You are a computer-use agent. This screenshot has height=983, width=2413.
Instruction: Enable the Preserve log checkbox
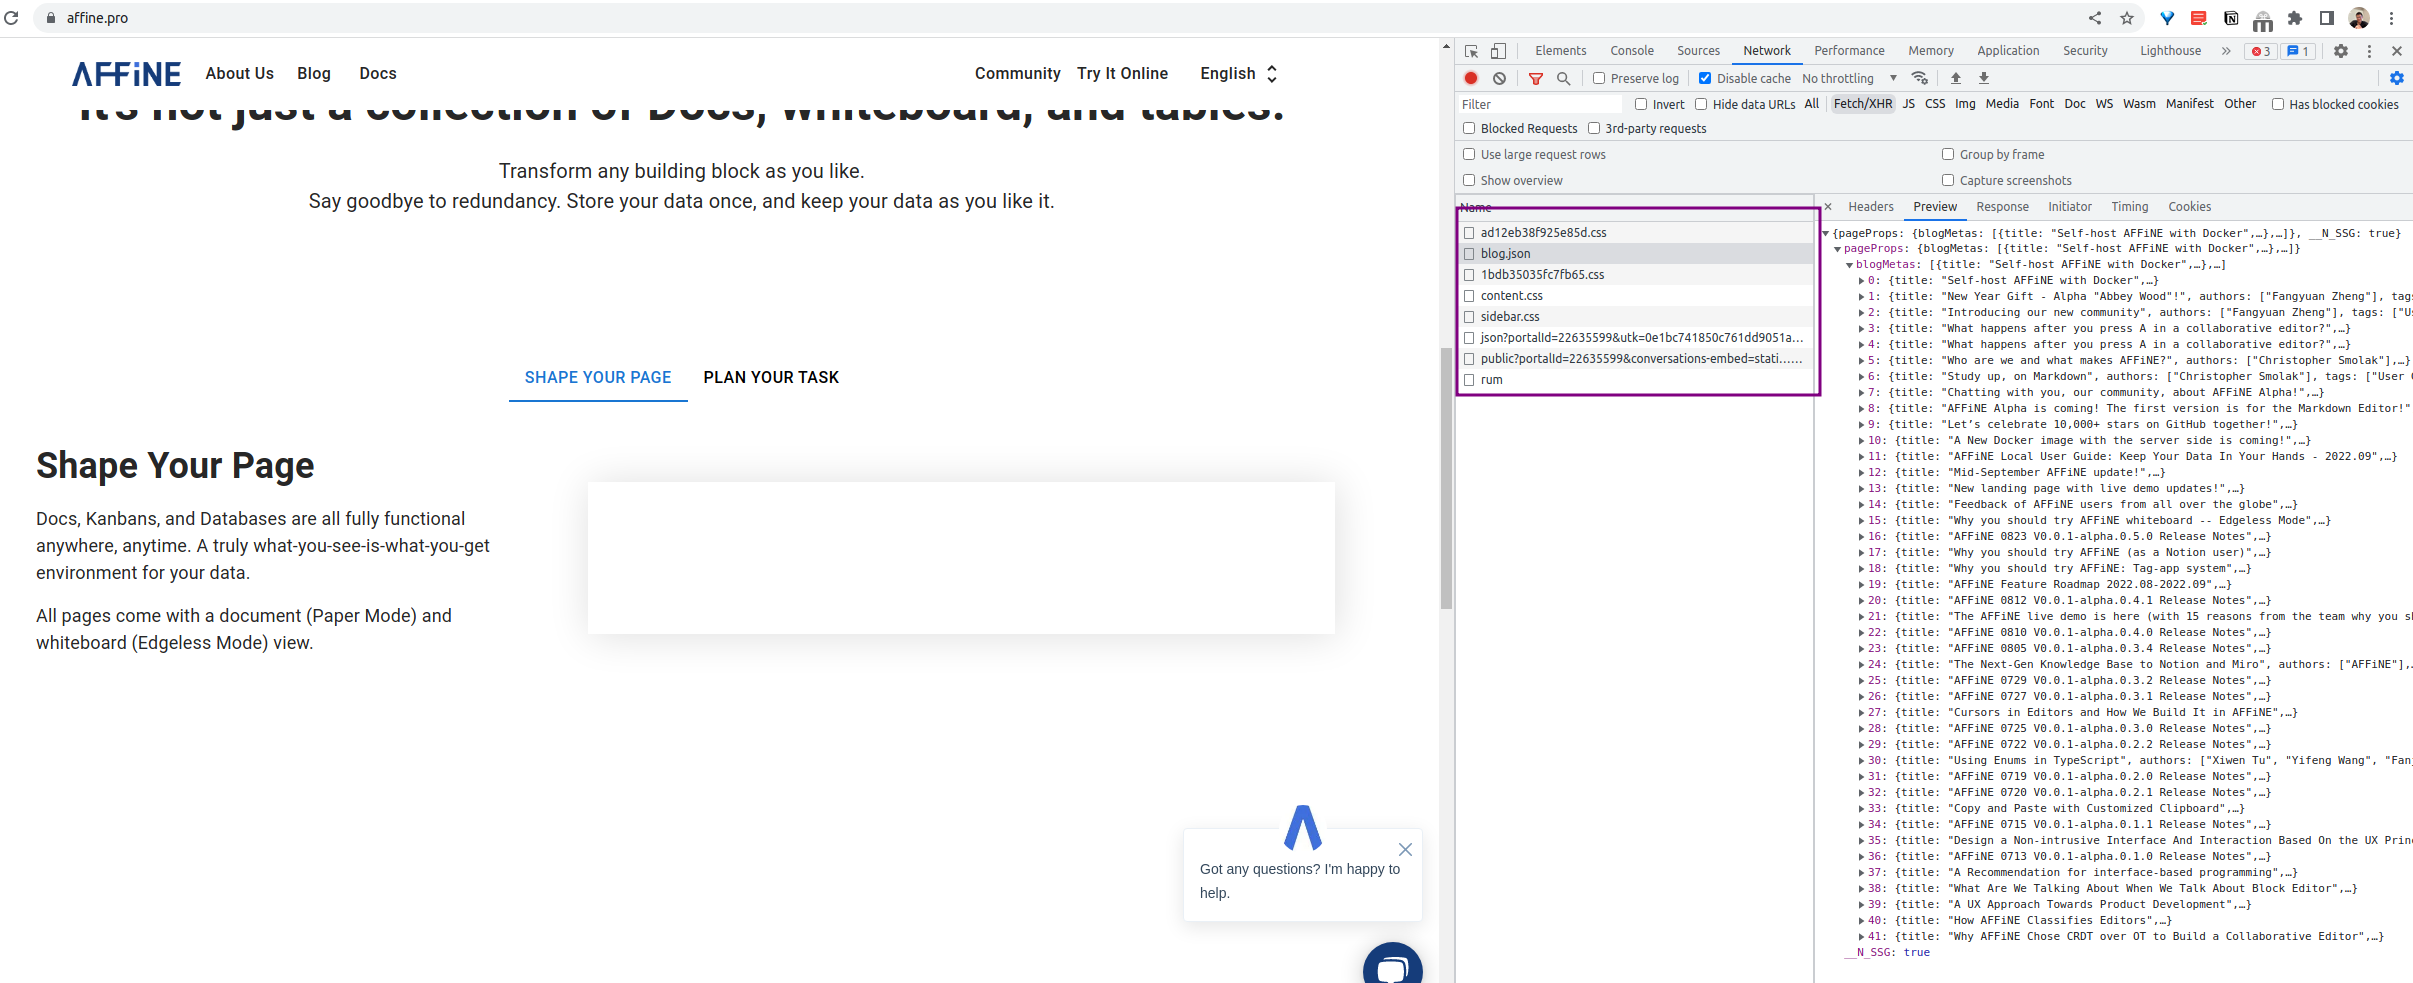(1599, 78)
